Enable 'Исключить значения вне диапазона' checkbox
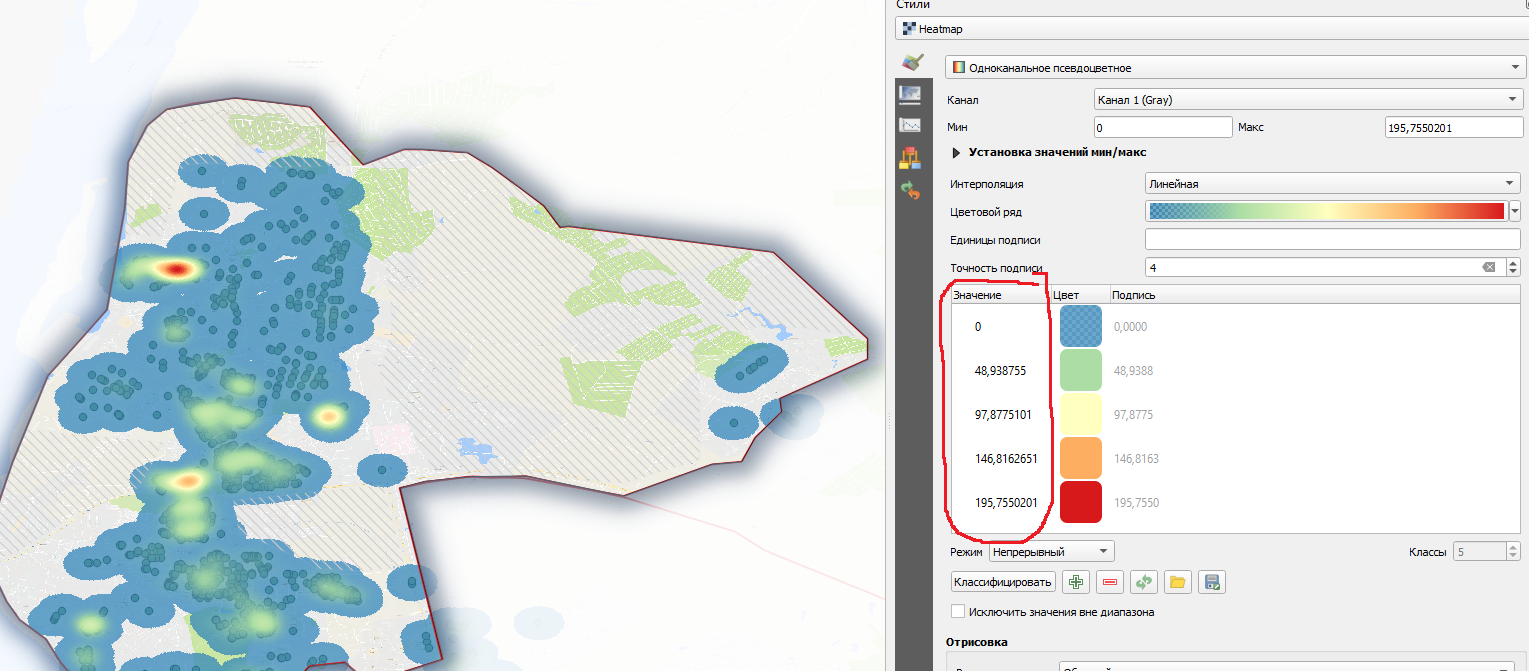The width and height of the screenshot is (1529, 671). point(958,611)
